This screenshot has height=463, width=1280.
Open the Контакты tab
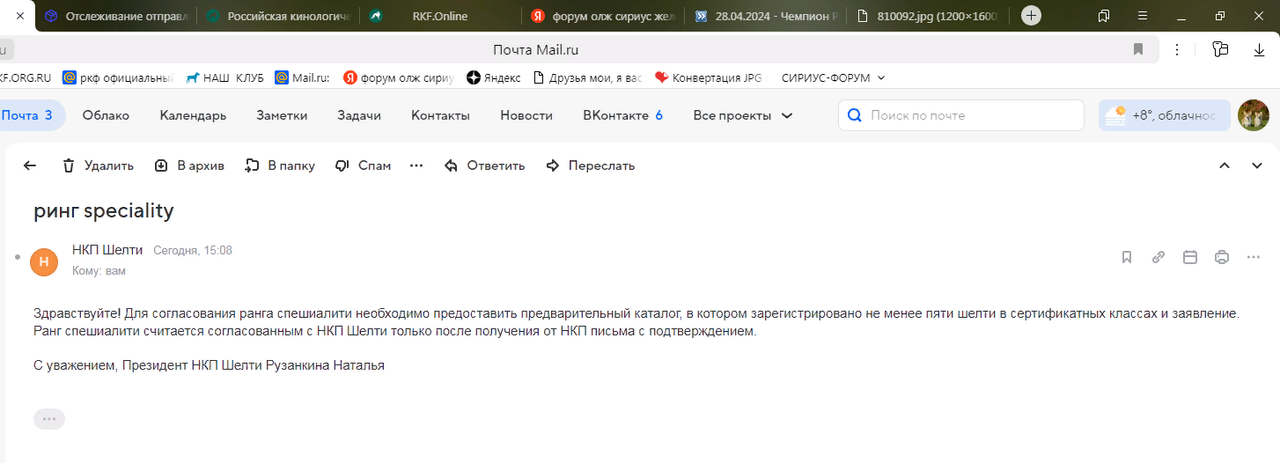(440, 115)
